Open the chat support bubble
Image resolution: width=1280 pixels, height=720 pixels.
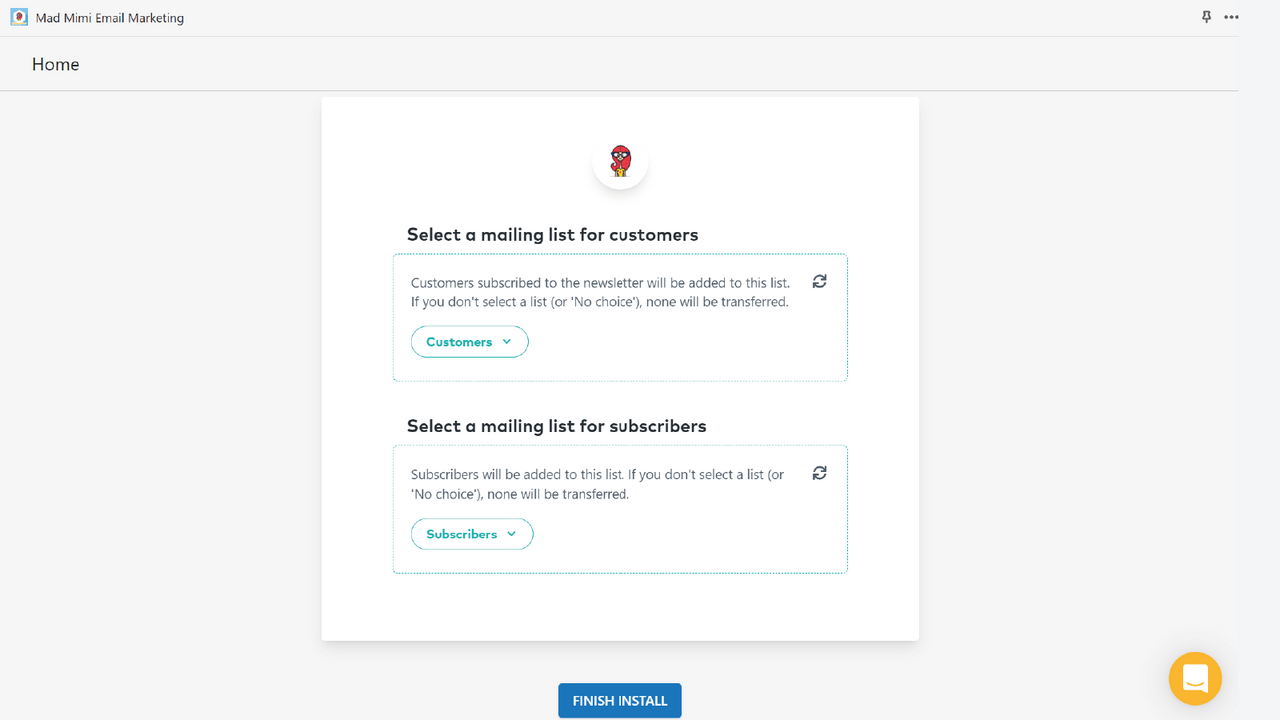point(1194,678)
